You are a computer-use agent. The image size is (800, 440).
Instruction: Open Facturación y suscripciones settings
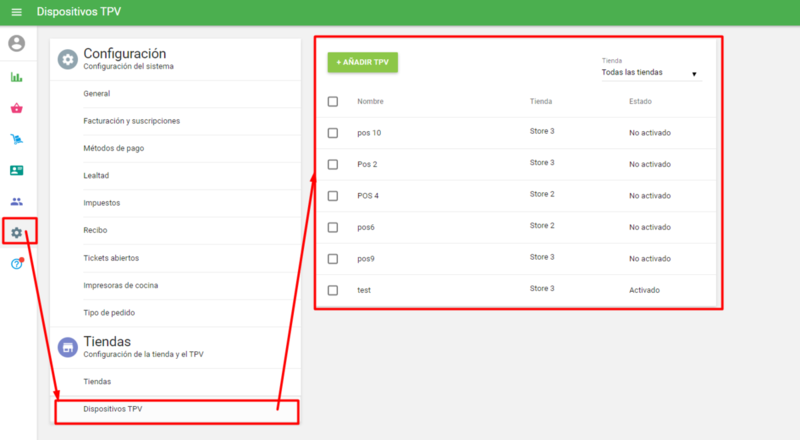[132, 121]
